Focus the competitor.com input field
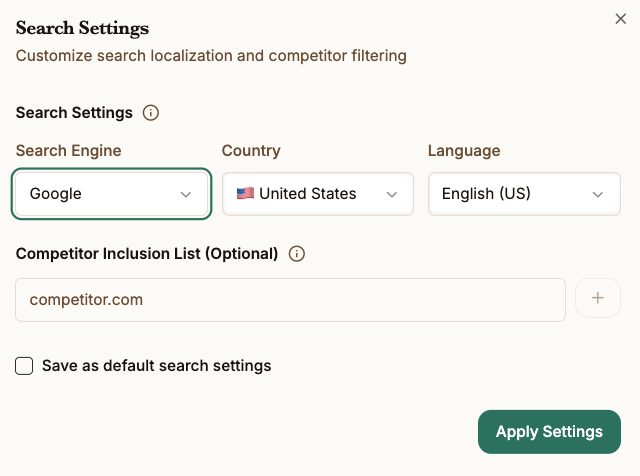Viewport: 640px width, 476px height. click(290, 299)
